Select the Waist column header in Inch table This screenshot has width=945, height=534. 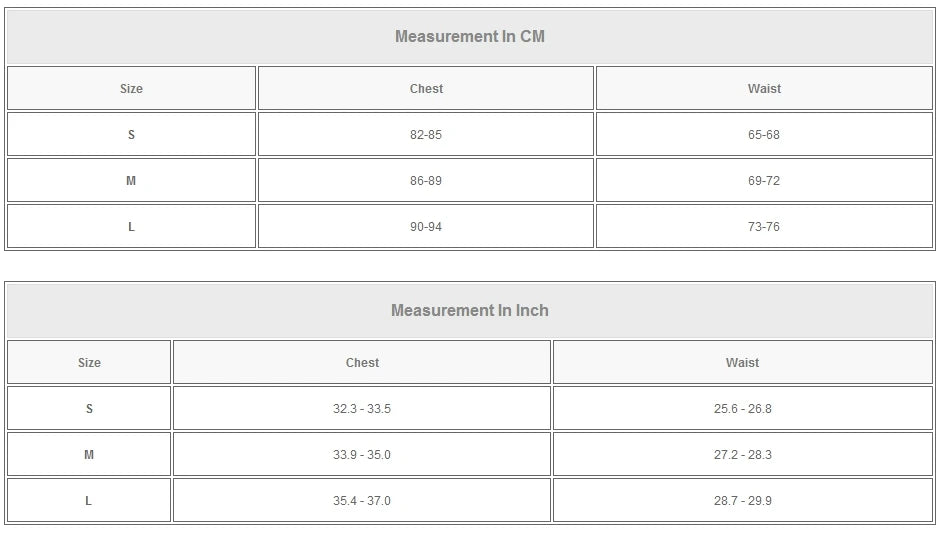742,363
